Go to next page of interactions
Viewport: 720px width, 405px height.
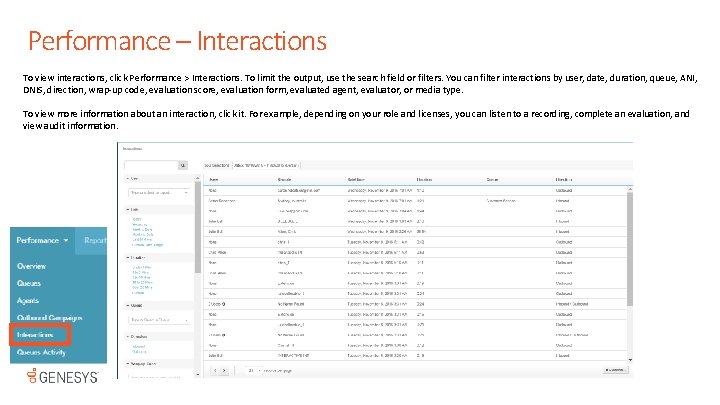[224, 371]
